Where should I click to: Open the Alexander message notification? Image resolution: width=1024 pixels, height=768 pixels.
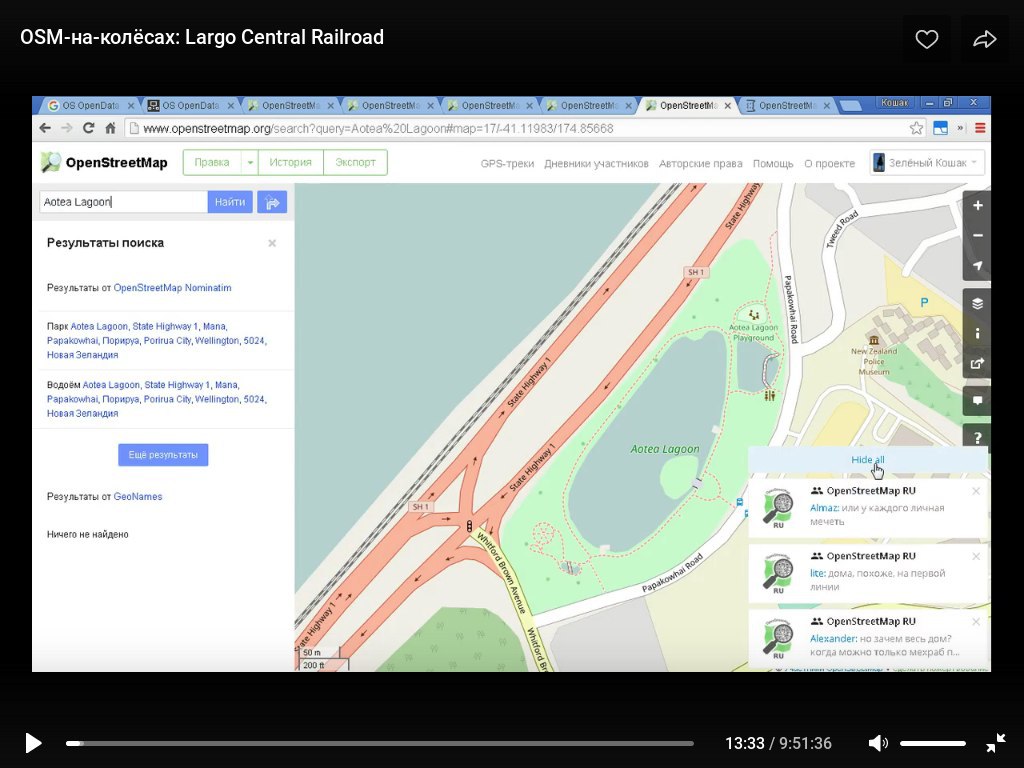[x=869, y=639]
